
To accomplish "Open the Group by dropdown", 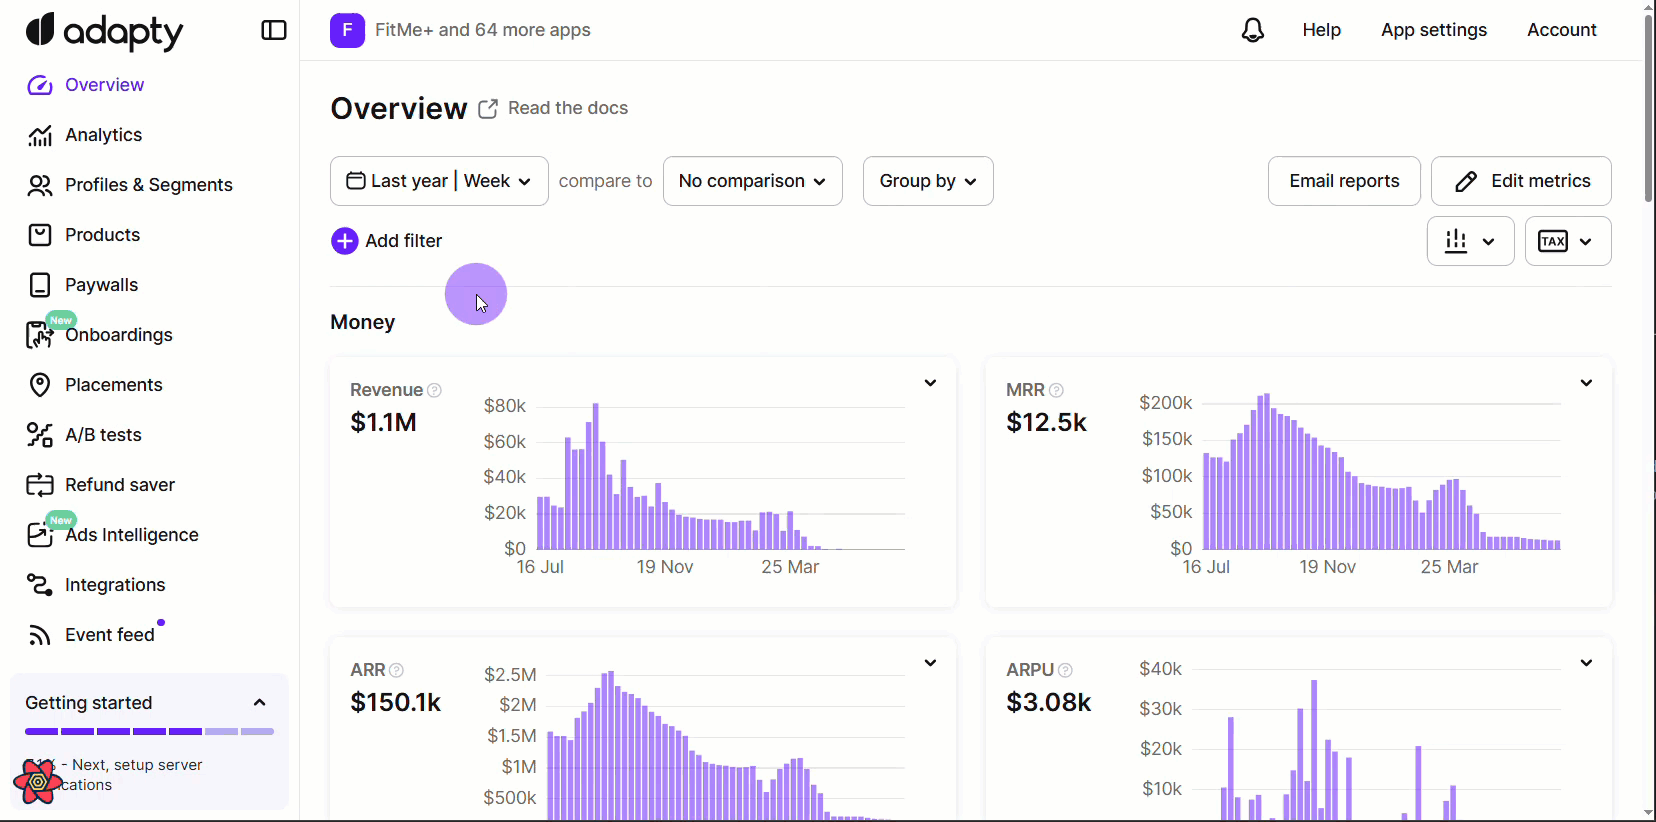I will click(928, 181).
